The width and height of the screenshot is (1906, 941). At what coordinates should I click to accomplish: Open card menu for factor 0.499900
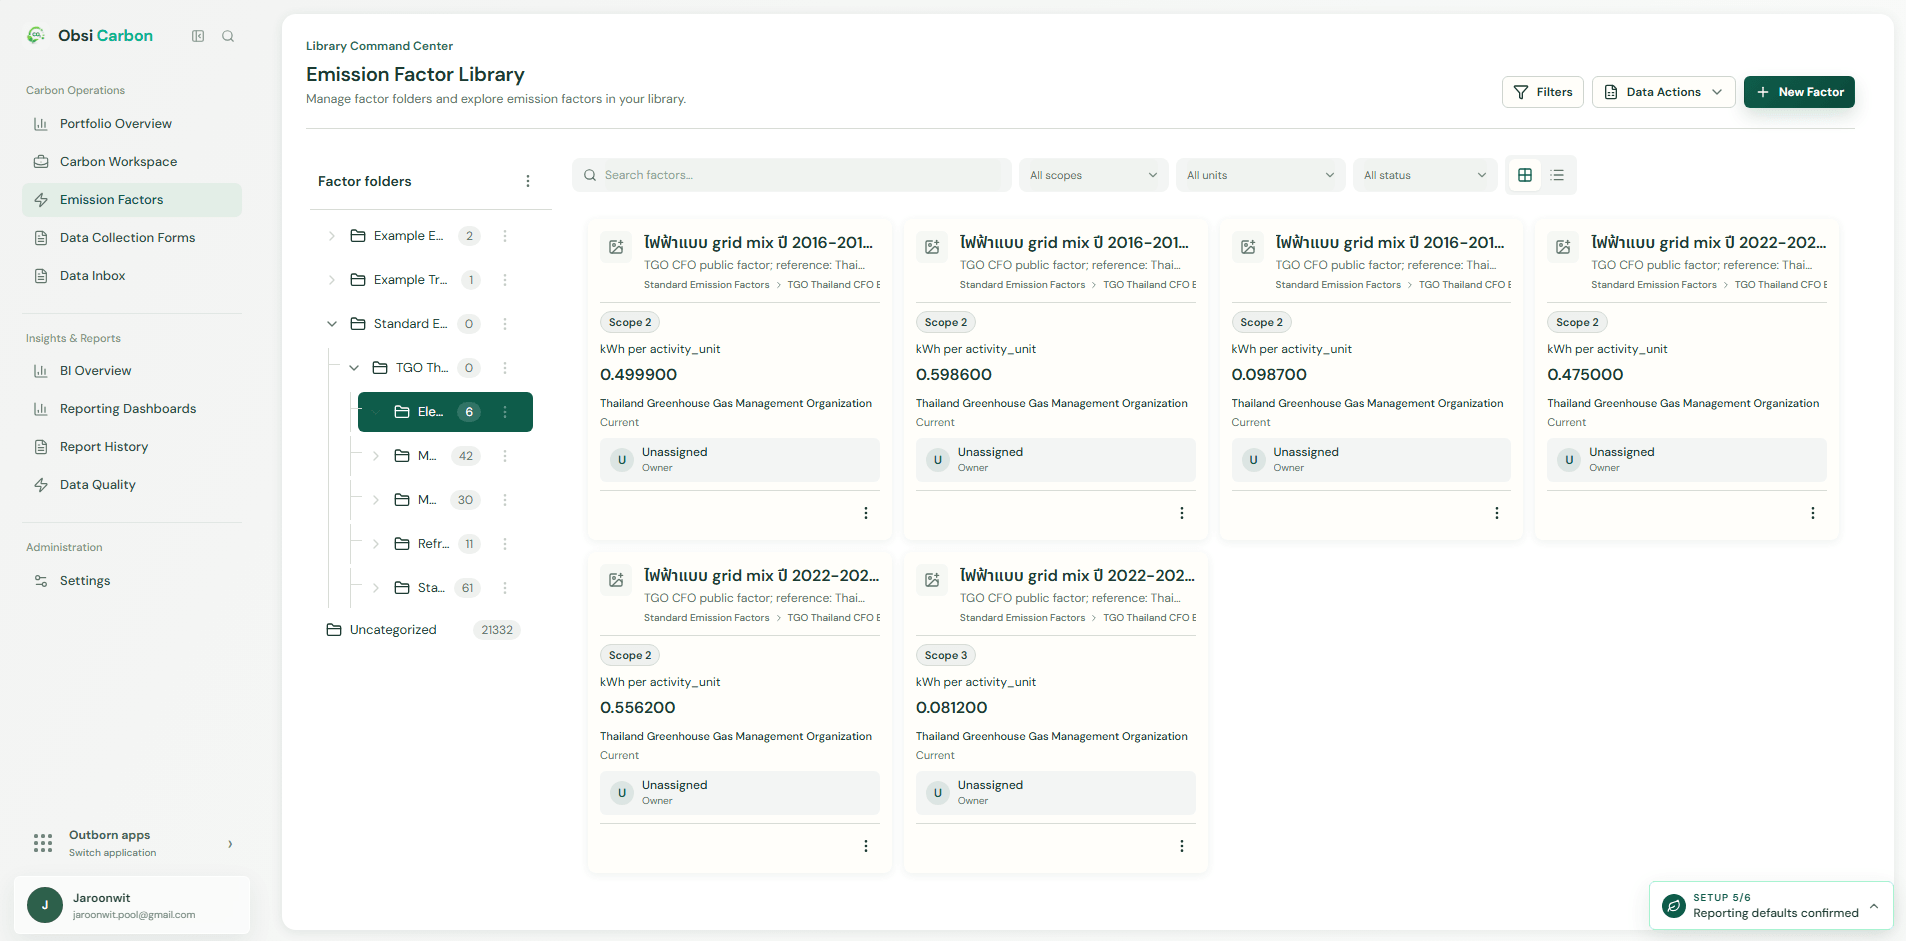point(866,513)
